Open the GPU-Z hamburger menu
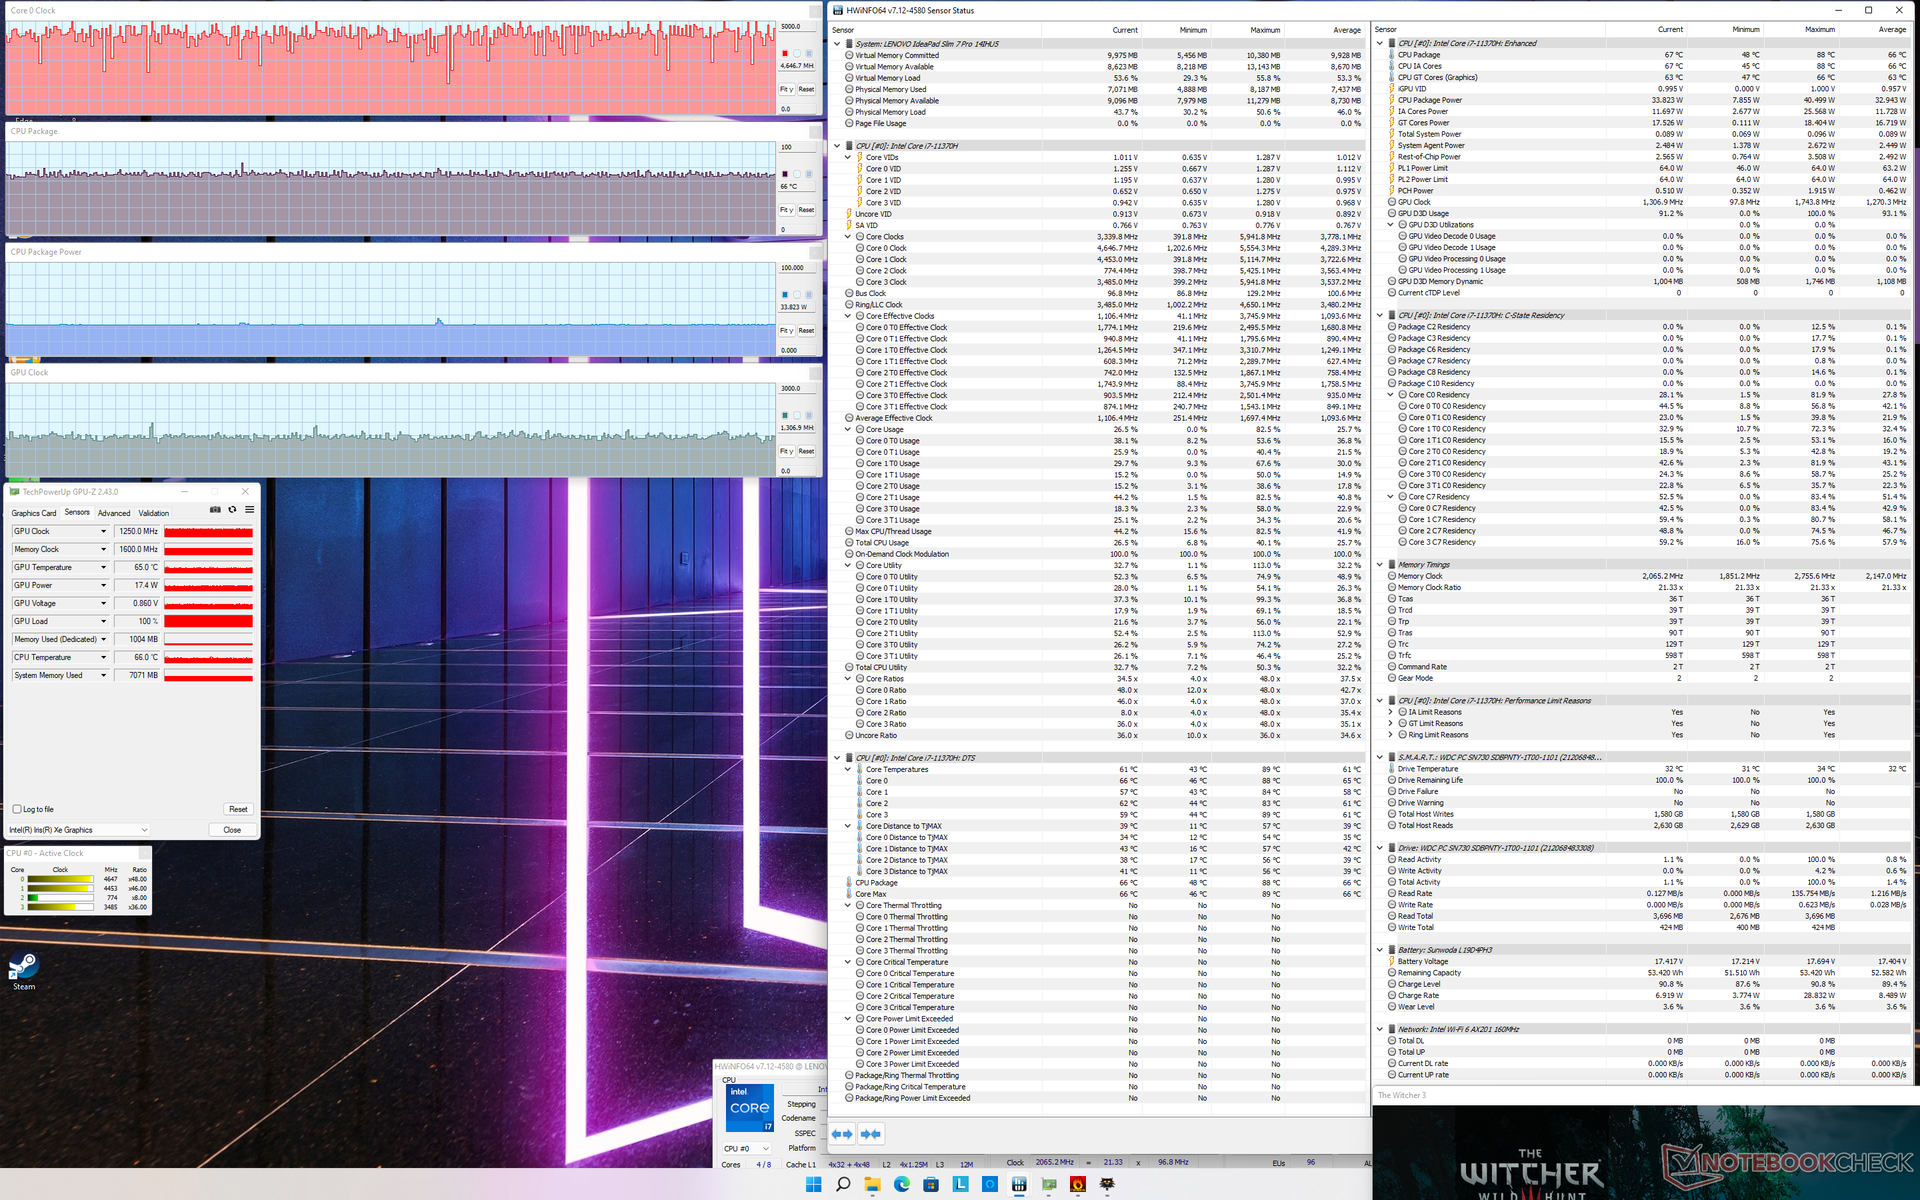The image size is (1920, 1200). point(249,510)
